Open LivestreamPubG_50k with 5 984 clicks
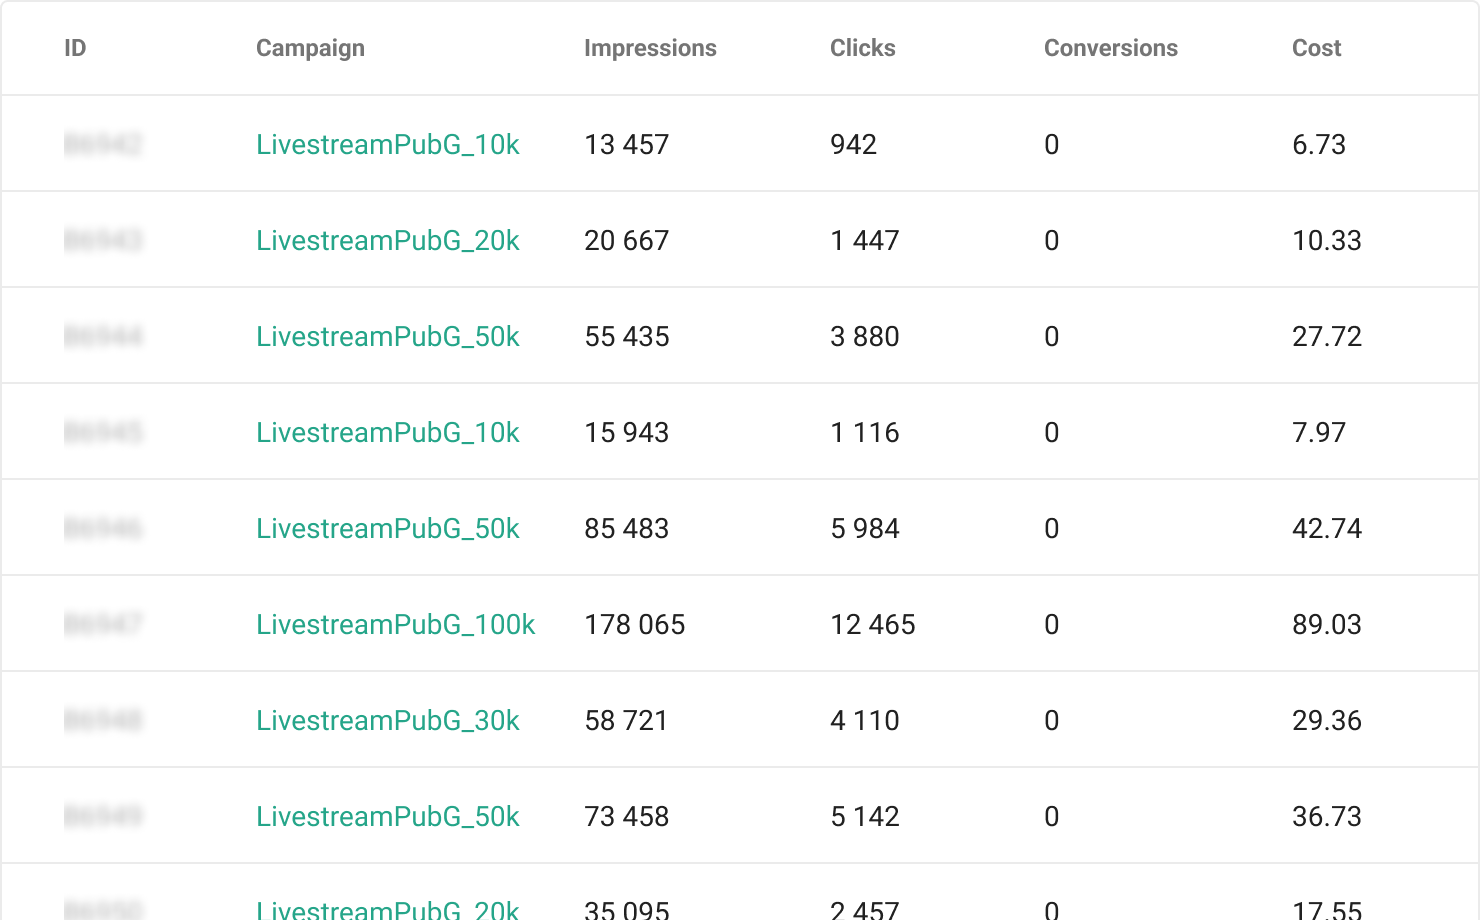This screenshot has height=920, width=1480. (388, 528)
